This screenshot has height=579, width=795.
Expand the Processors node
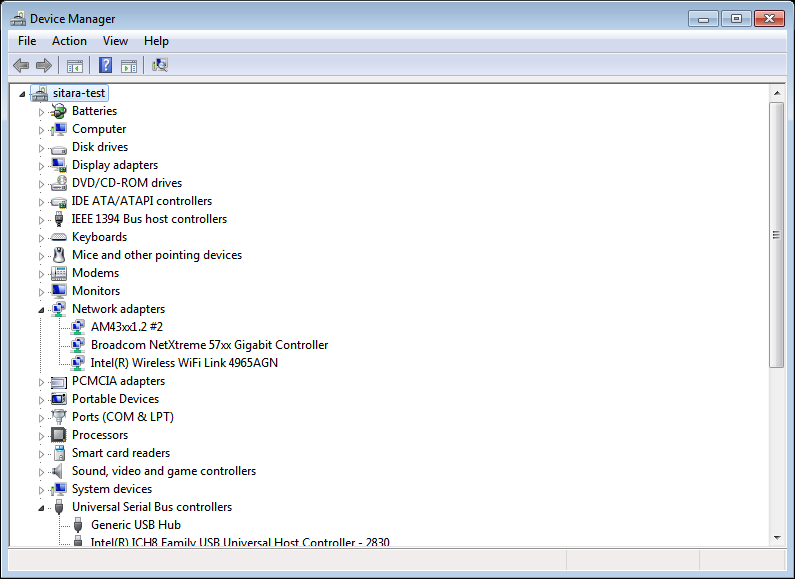tap(42, 436)
